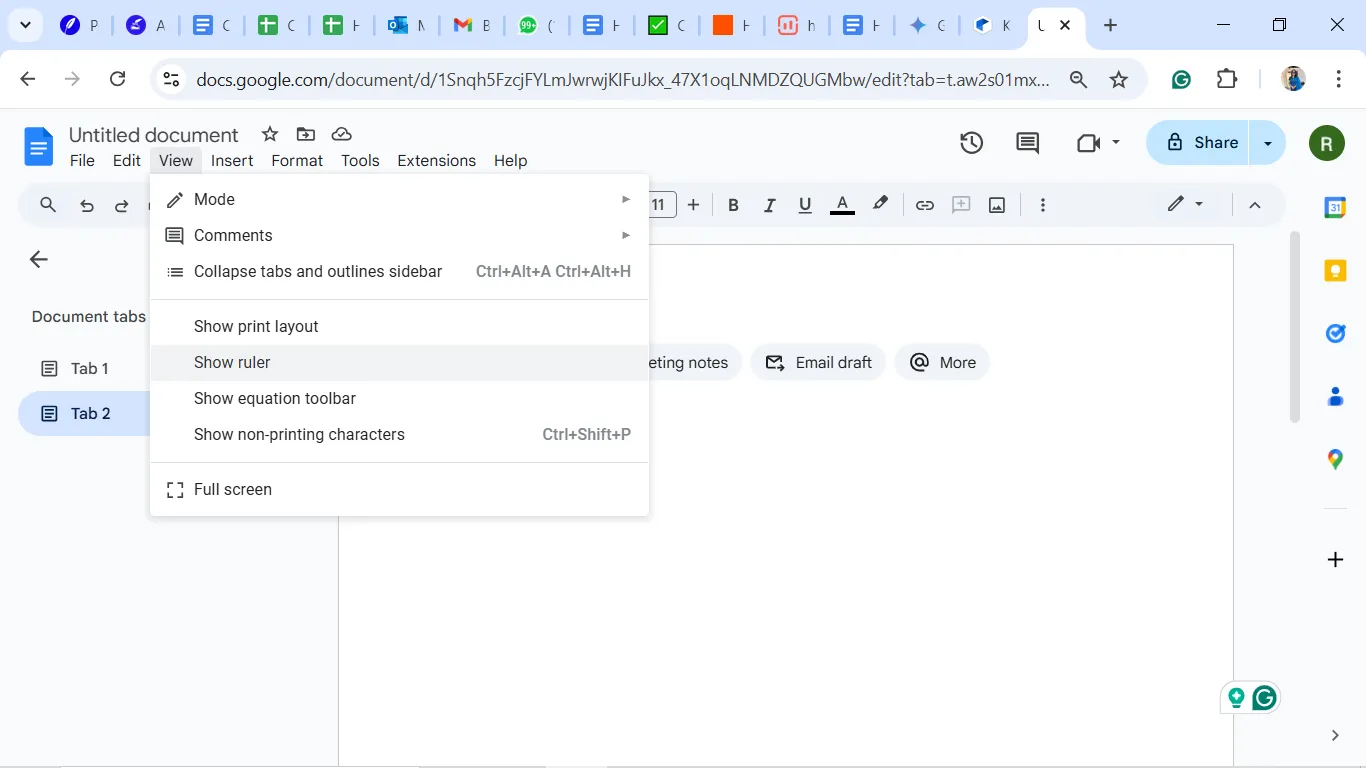The width and height of the screenshot is (1366, 768).
Task: Click the Insert image icon
Action: tap(997, 205)
